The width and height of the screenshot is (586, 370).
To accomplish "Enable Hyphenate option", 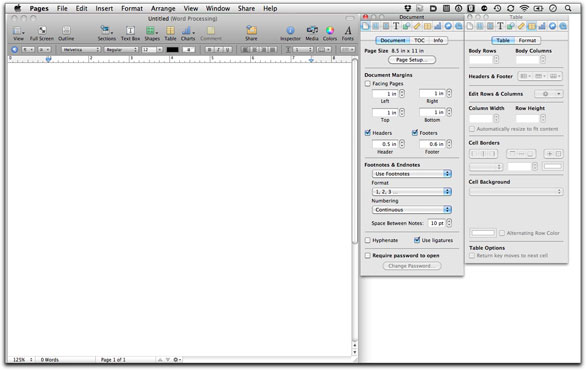I will click(368, 240).
